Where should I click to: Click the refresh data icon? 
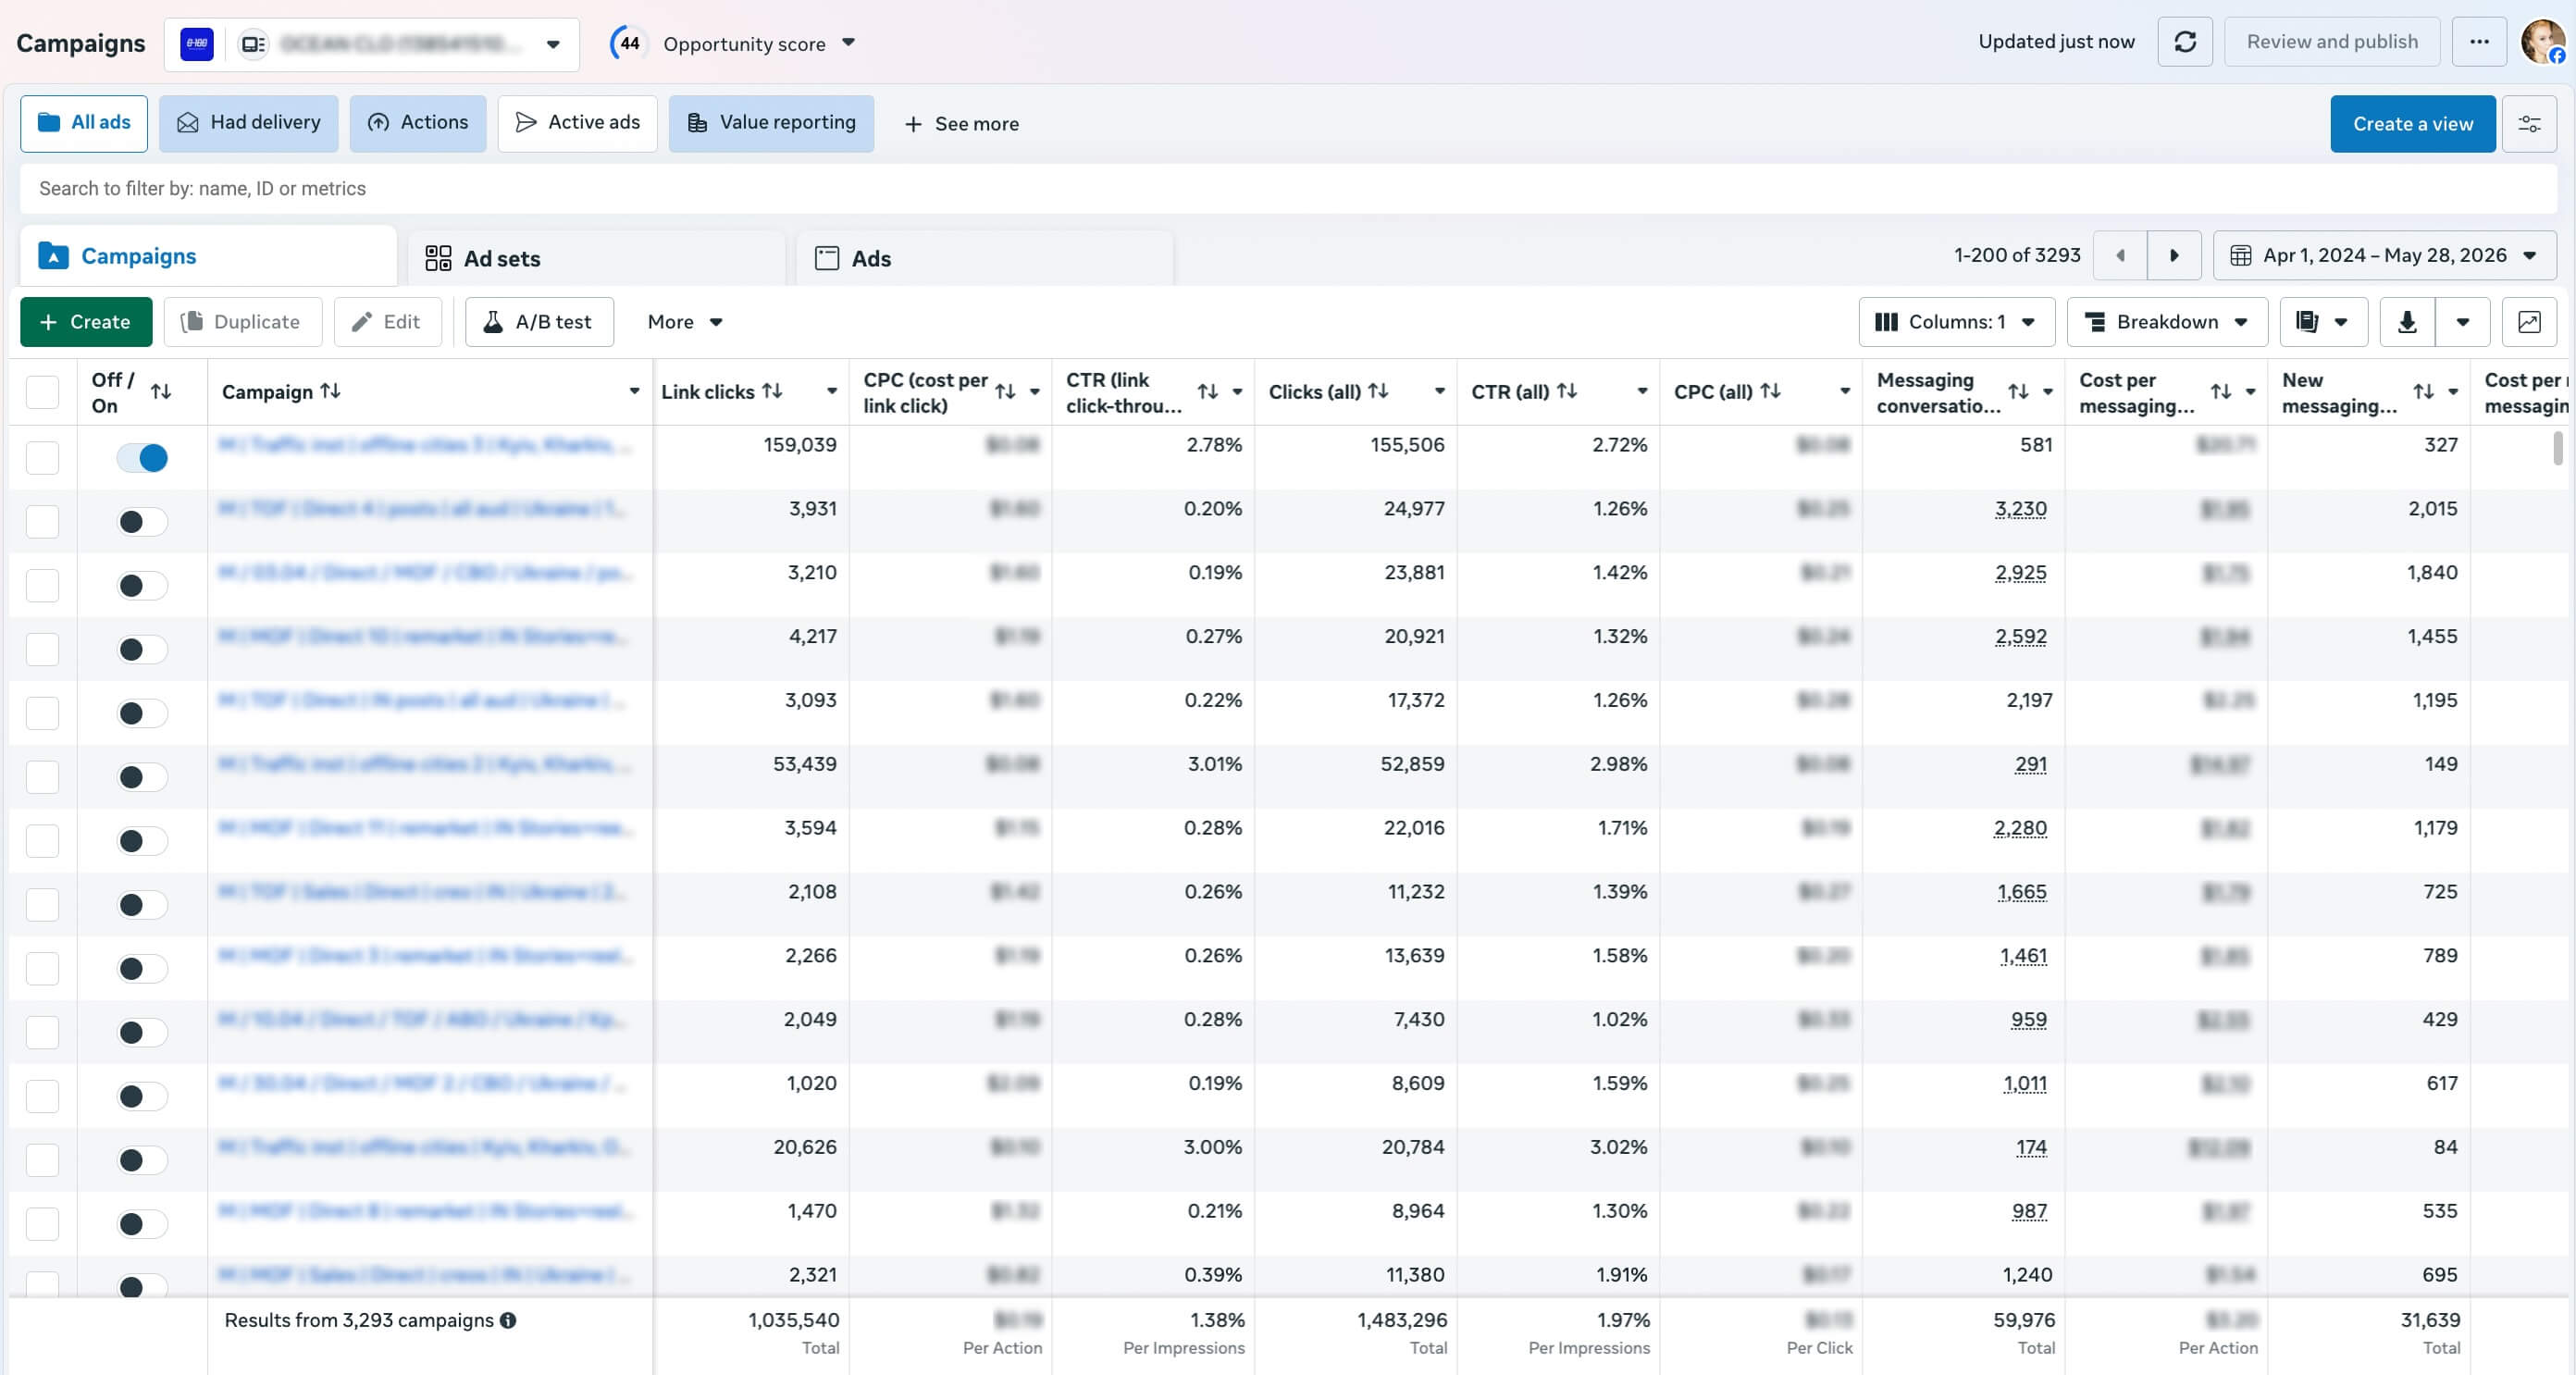[2184, 42]
